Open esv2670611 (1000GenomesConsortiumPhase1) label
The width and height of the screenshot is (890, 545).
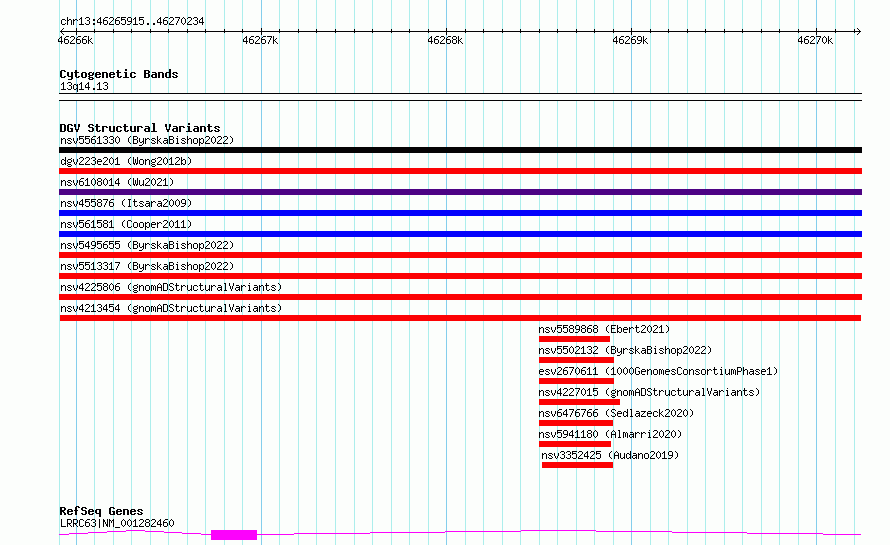coord(658,371)
